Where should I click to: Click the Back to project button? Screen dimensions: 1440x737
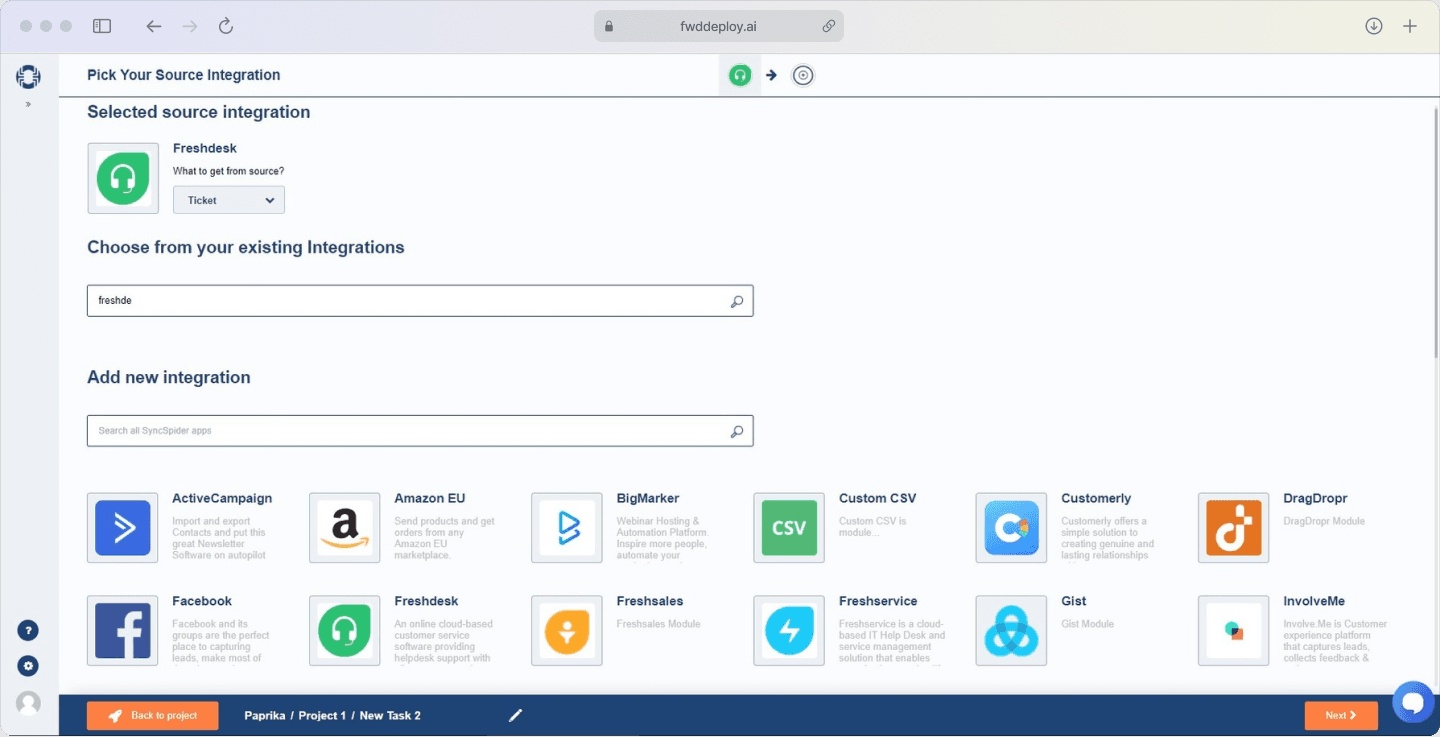[x=153, y=716]
